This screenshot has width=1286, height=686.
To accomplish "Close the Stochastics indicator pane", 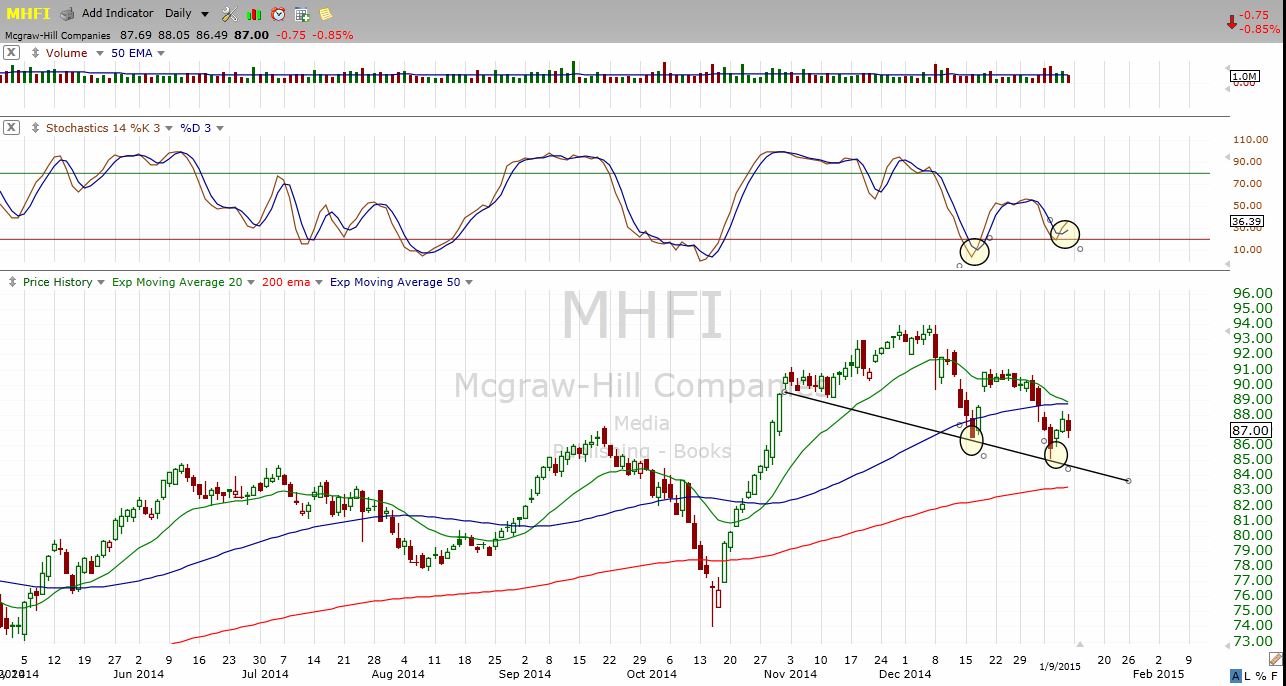I will pyautogui.click(x=11, y=128).
